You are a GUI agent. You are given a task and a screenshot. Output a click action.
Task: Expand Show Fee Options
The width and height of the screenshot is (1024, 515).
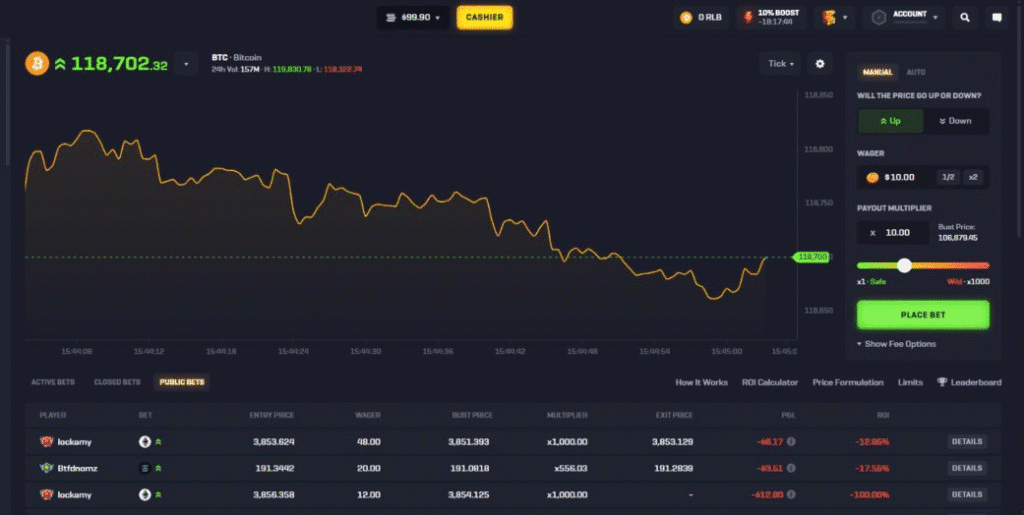[x=897, y=344]
